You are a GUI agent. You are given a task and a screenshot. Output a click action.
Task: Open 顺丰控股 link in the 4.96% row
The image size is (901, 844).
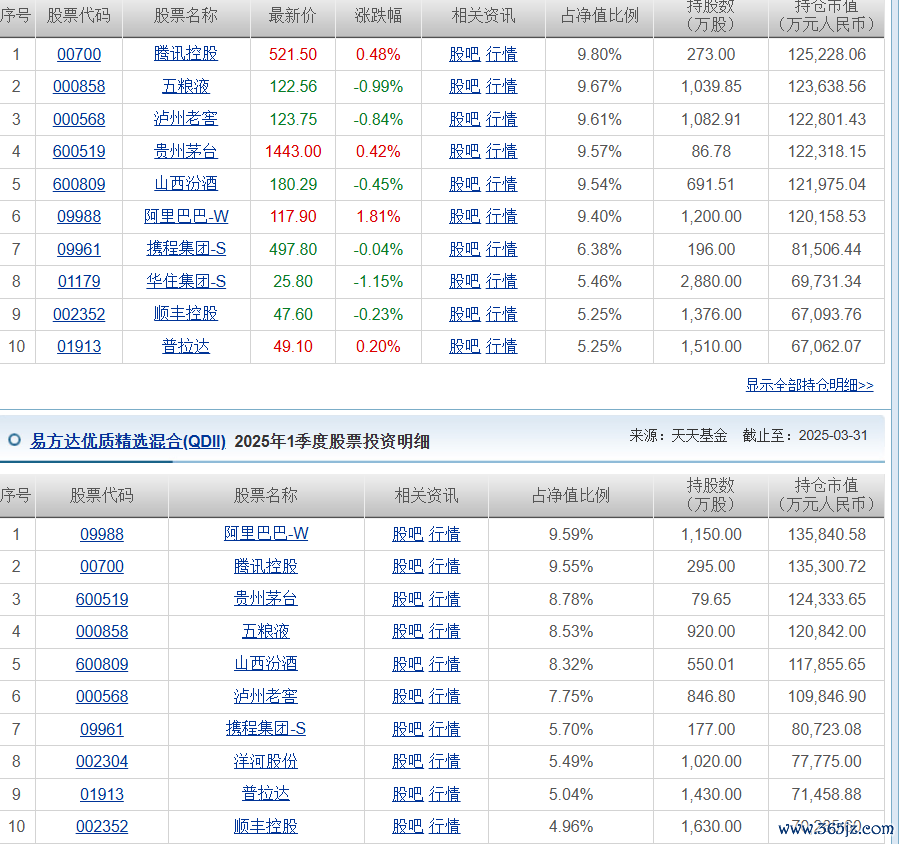click(265, 826)
